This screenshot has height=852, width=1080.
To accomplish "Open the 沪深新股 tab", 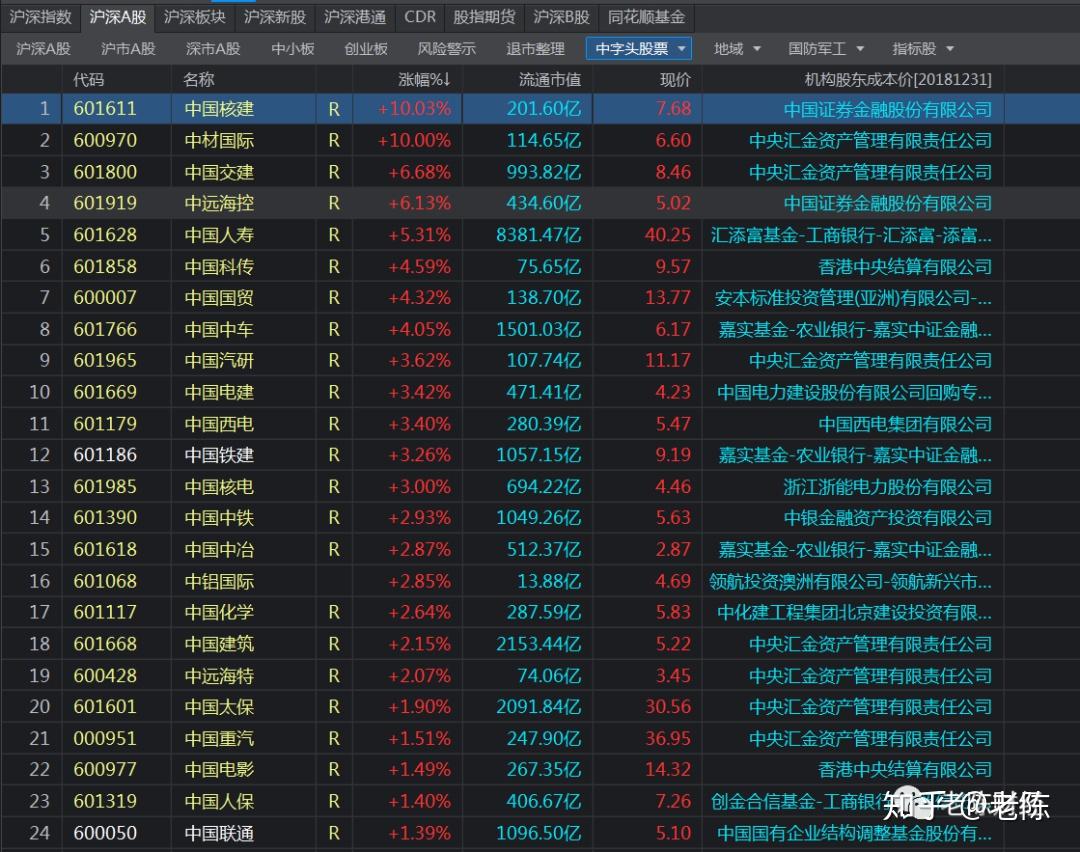I will click(x=275, y=17).
